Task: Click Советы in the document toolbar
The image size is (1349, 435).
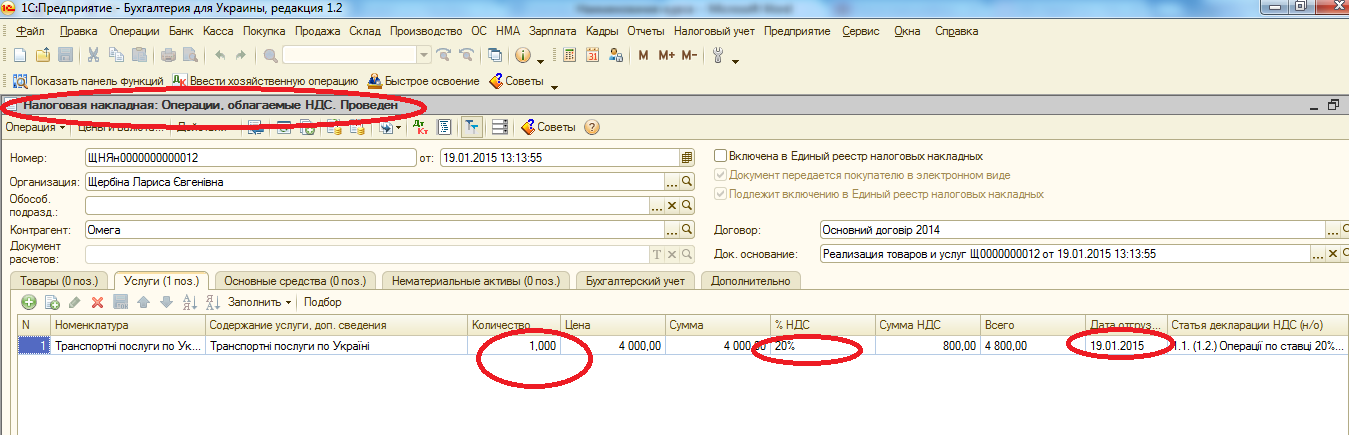Action: (547, 127)
